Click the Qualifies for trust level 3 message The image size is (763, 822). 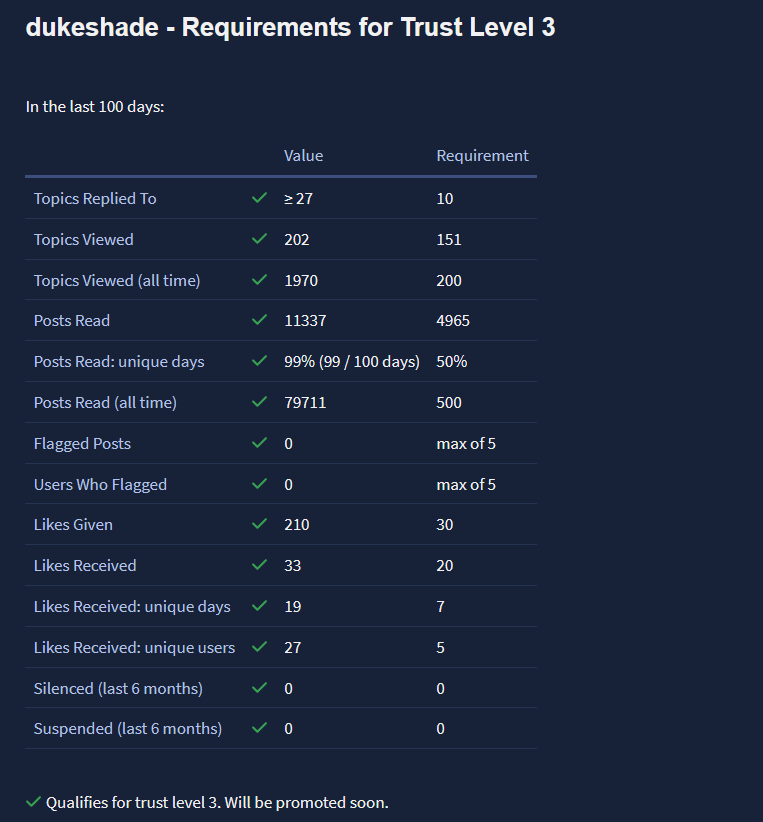tap(217, 802)
